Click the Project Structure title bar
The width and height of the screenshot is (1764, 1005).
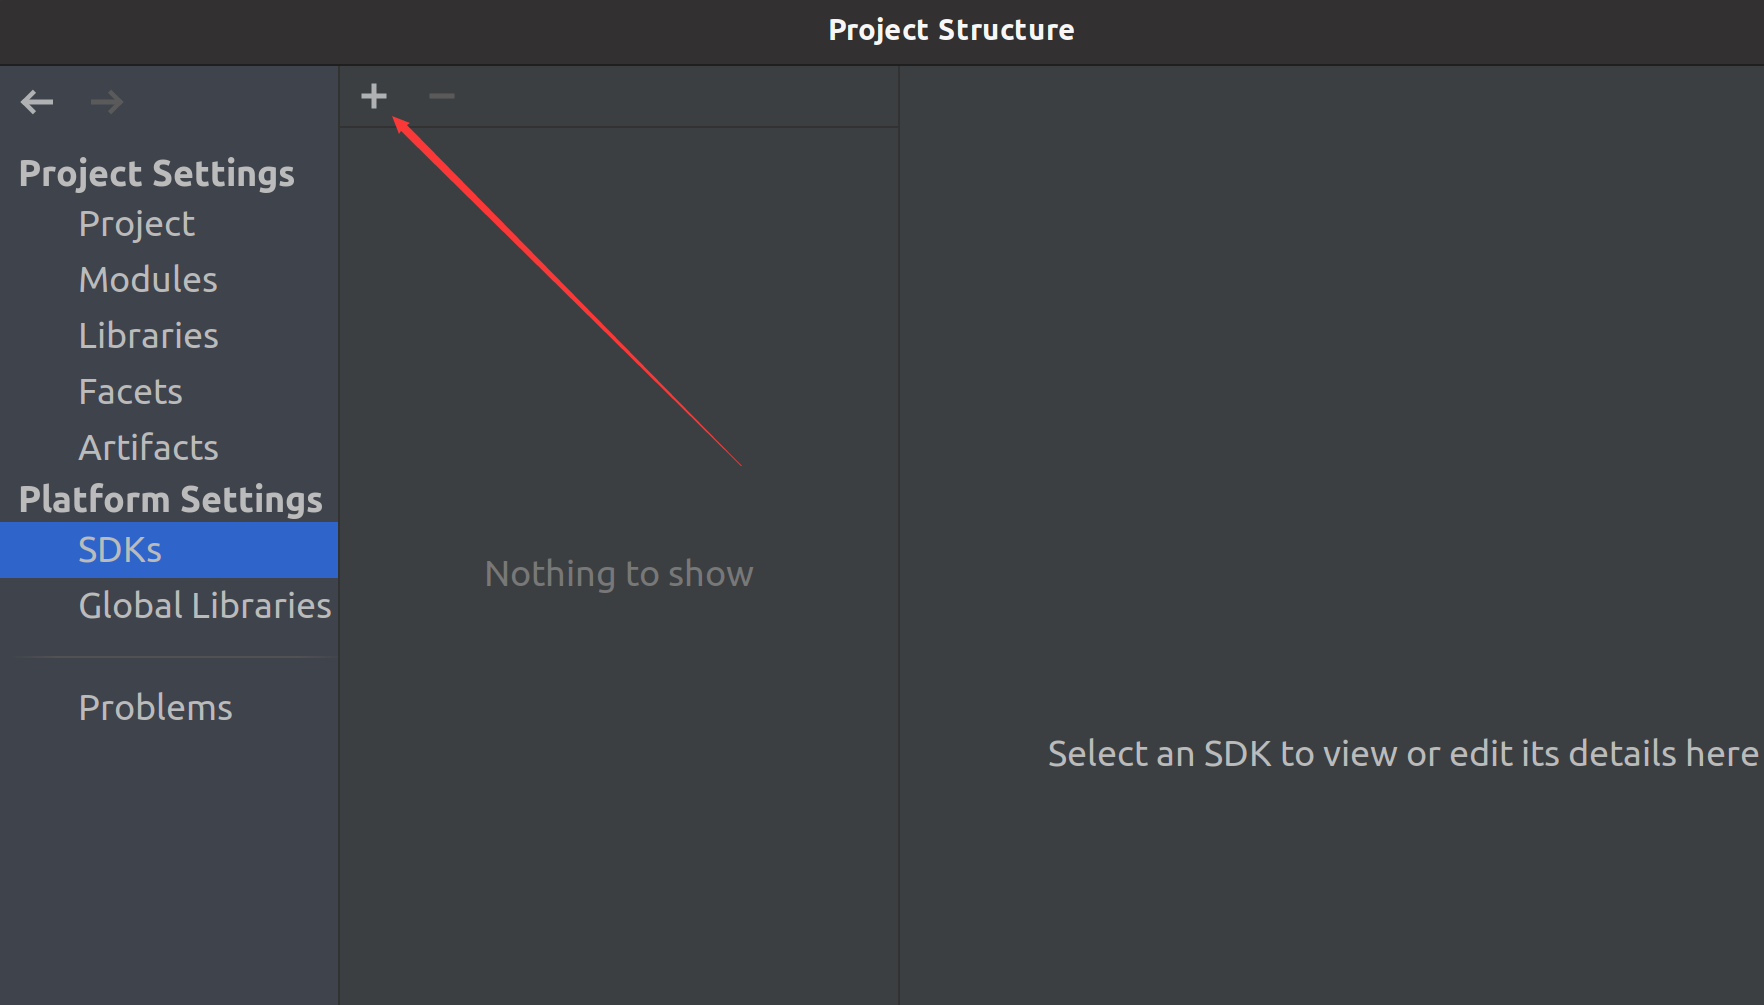coord(951,30)
